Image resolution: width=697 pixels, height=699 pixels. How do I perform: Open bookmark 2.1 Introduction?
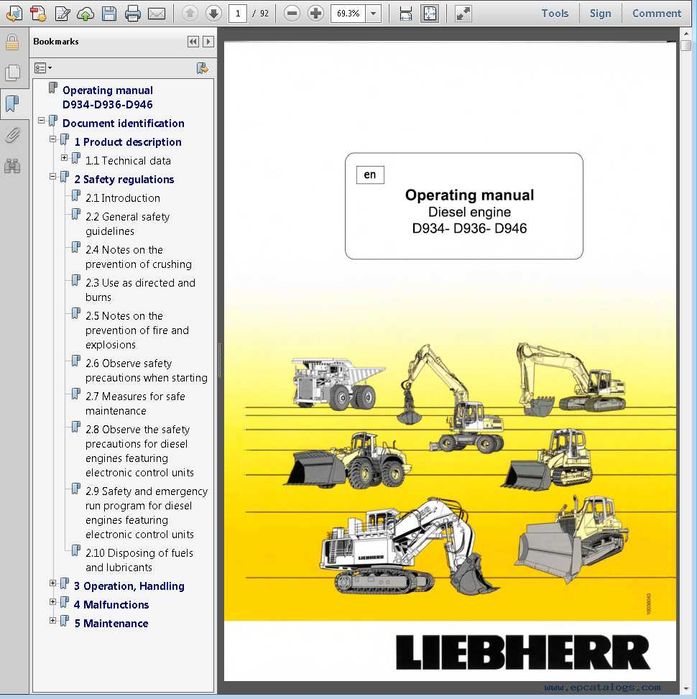click(123, 198)
